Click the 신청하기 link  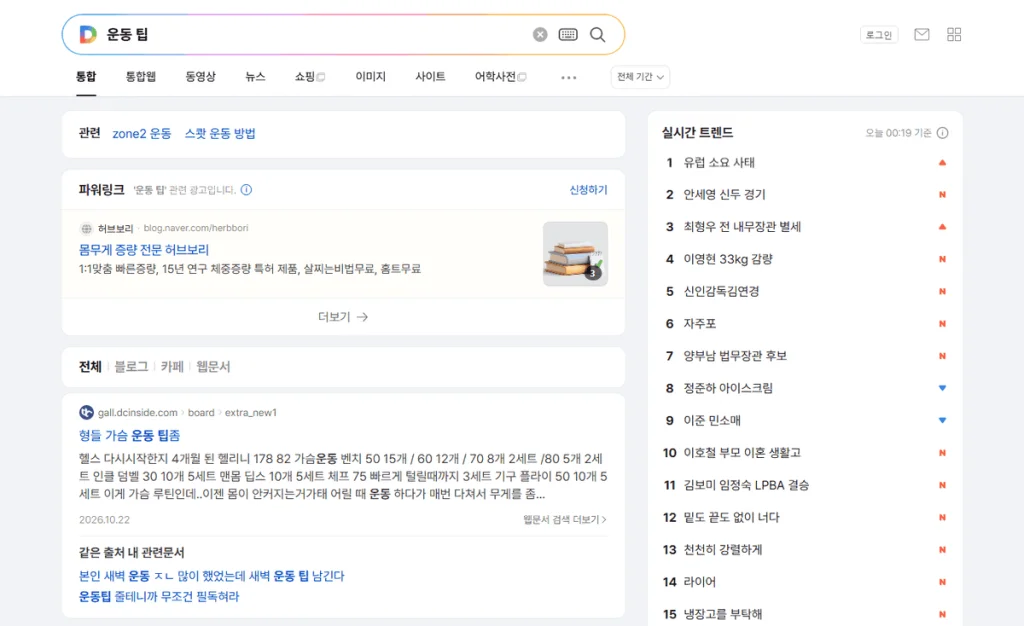588,190
